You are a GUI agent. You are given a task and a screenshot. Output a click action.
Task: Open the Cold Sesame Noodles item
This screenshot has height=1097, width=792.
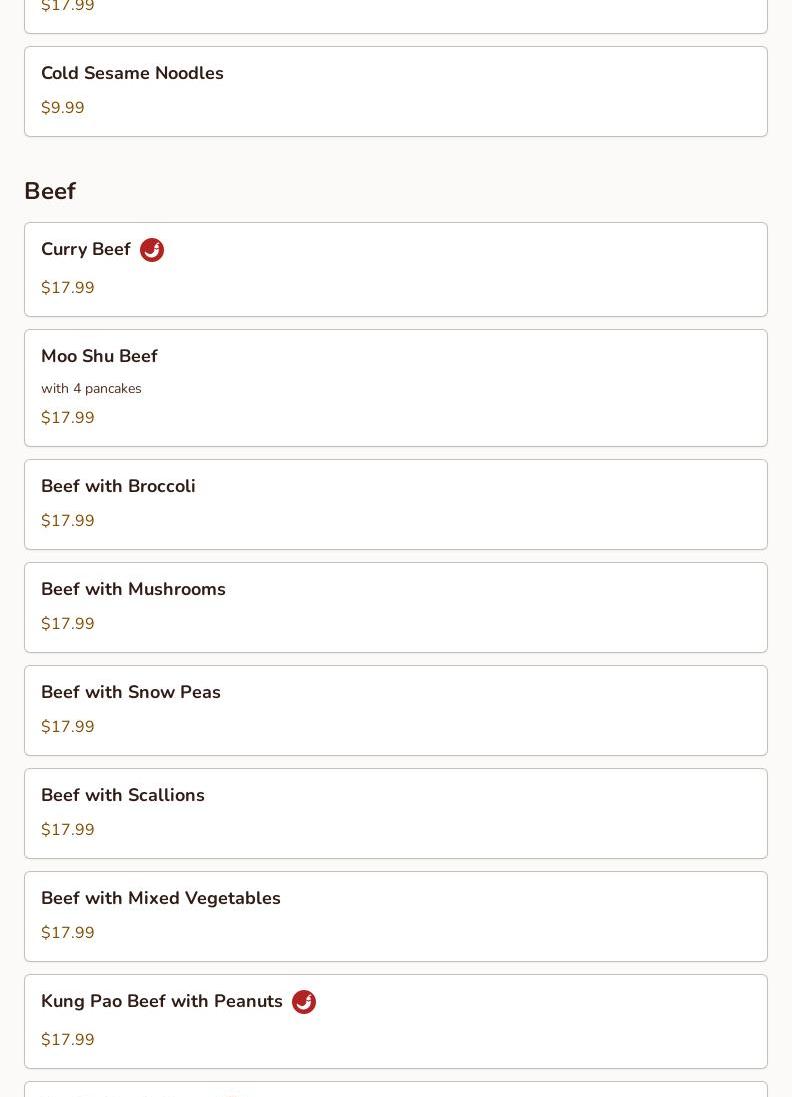(x=132, y=74)
